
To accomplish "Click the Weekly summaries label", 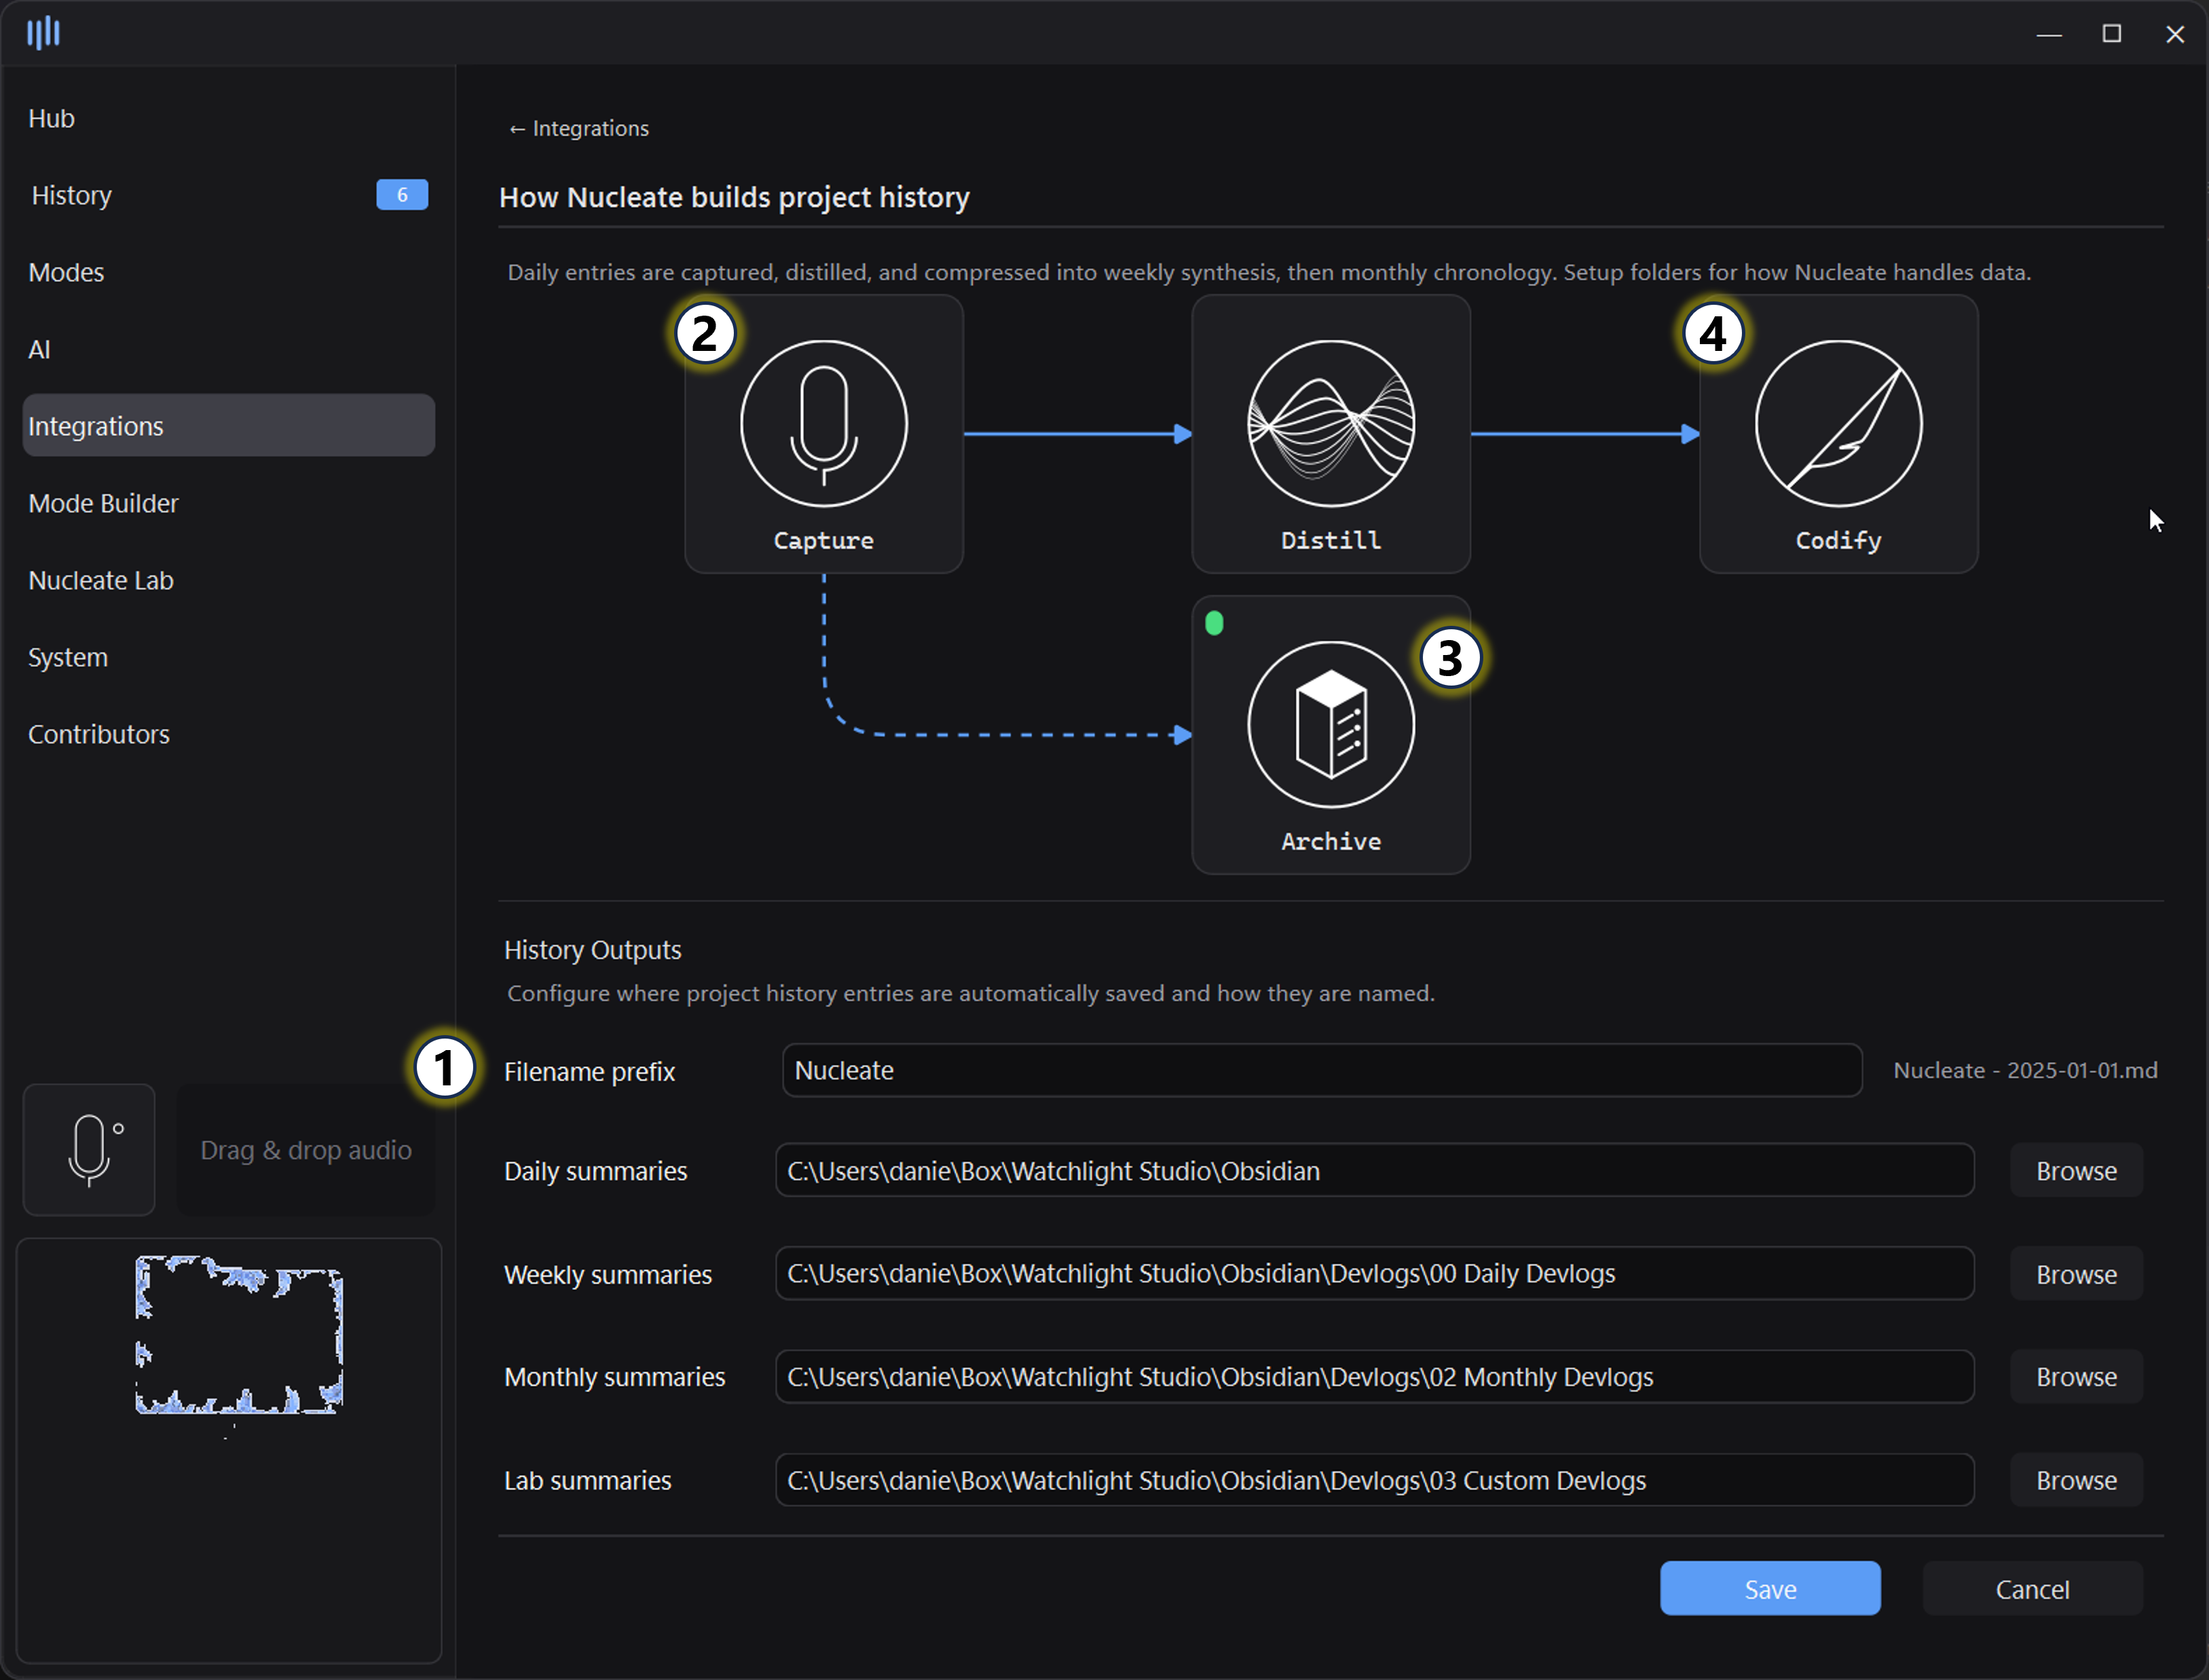I will [608, 1275].
